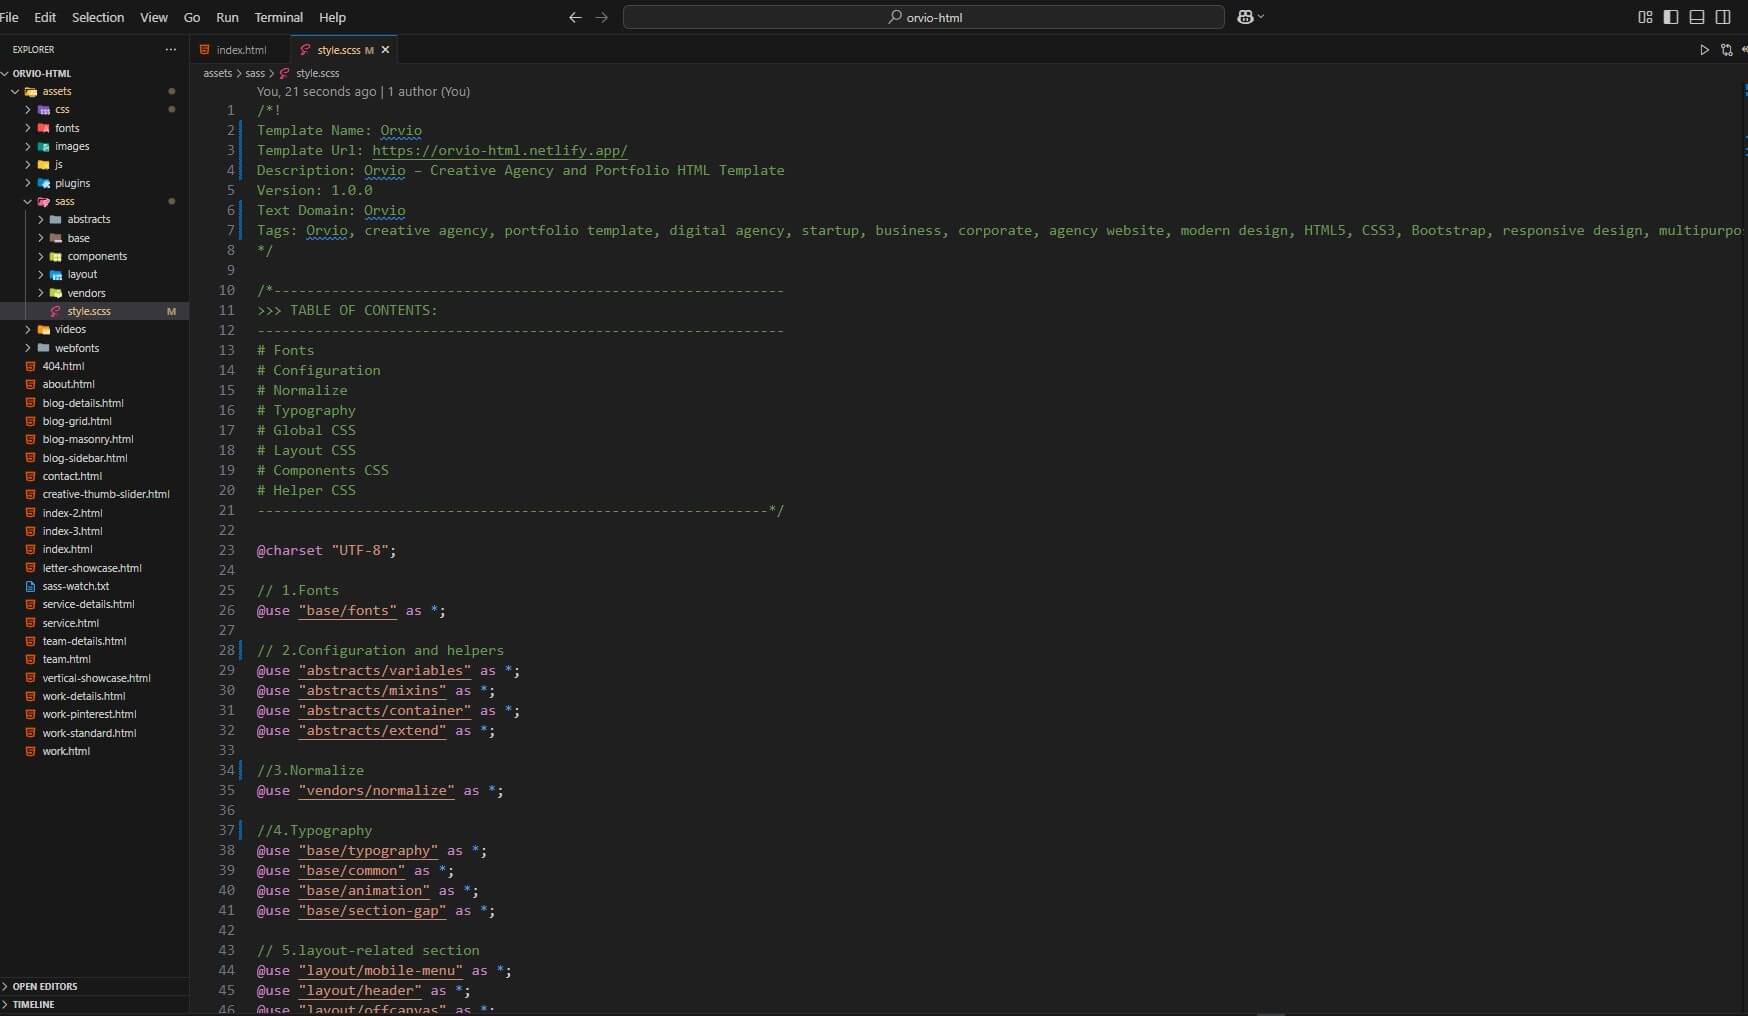Click the orvio-html command center search box
Viewport: 1748px width, 1016px height.
click(x=924, y=17)
